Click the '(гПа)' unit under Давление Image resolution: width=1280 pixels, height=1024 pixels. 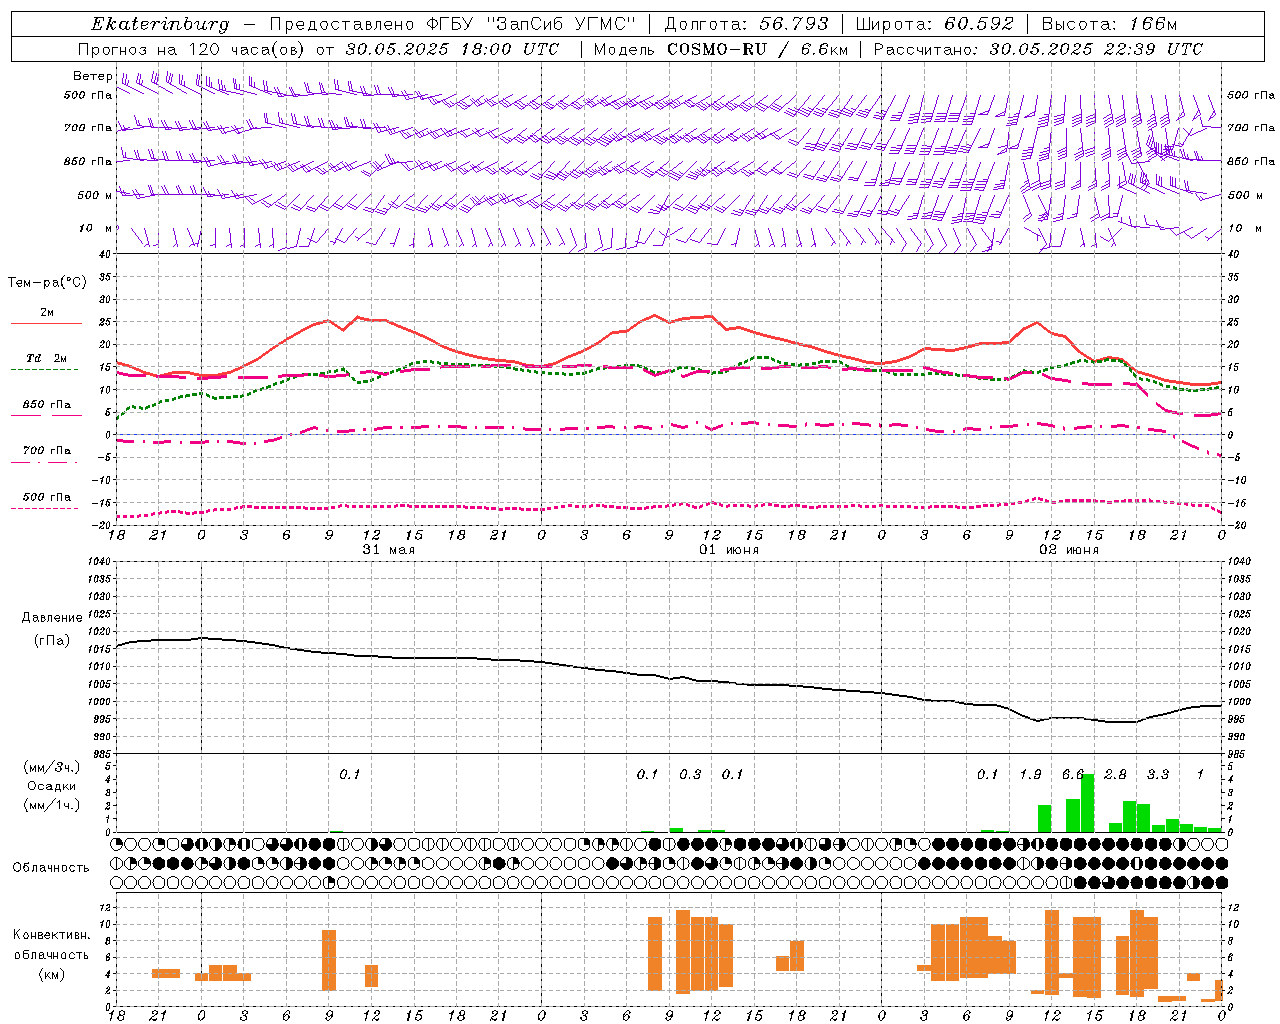coord(52,640)
